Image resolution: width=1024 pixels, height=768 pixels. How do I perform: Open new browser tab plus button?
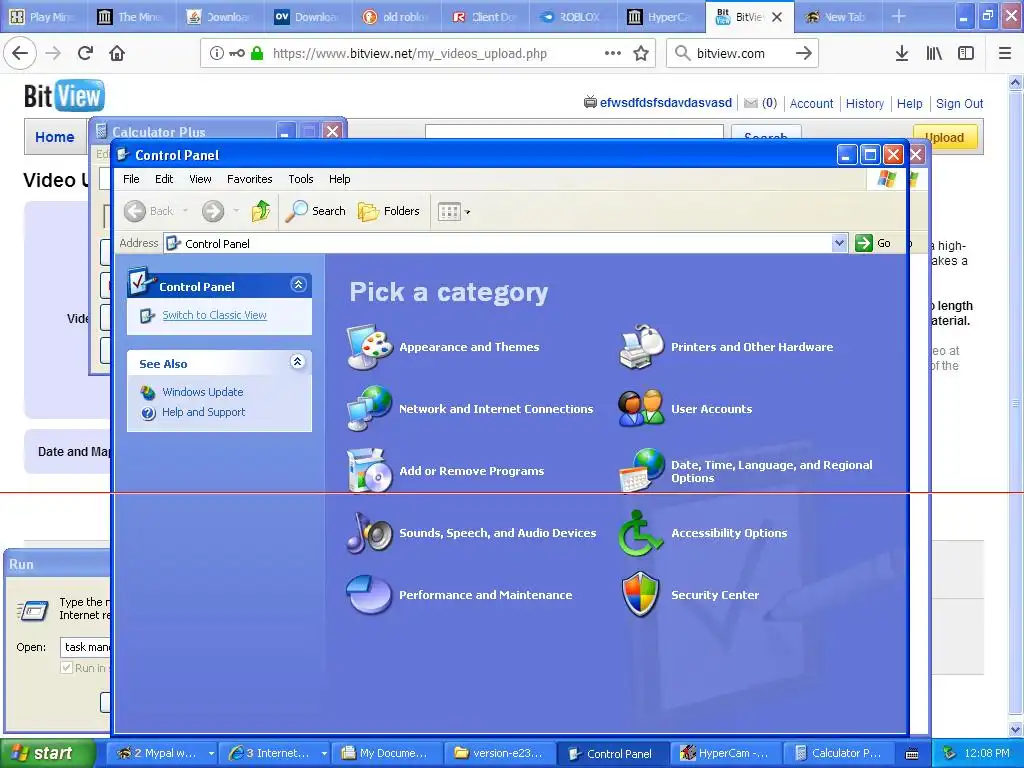point(899,16)
